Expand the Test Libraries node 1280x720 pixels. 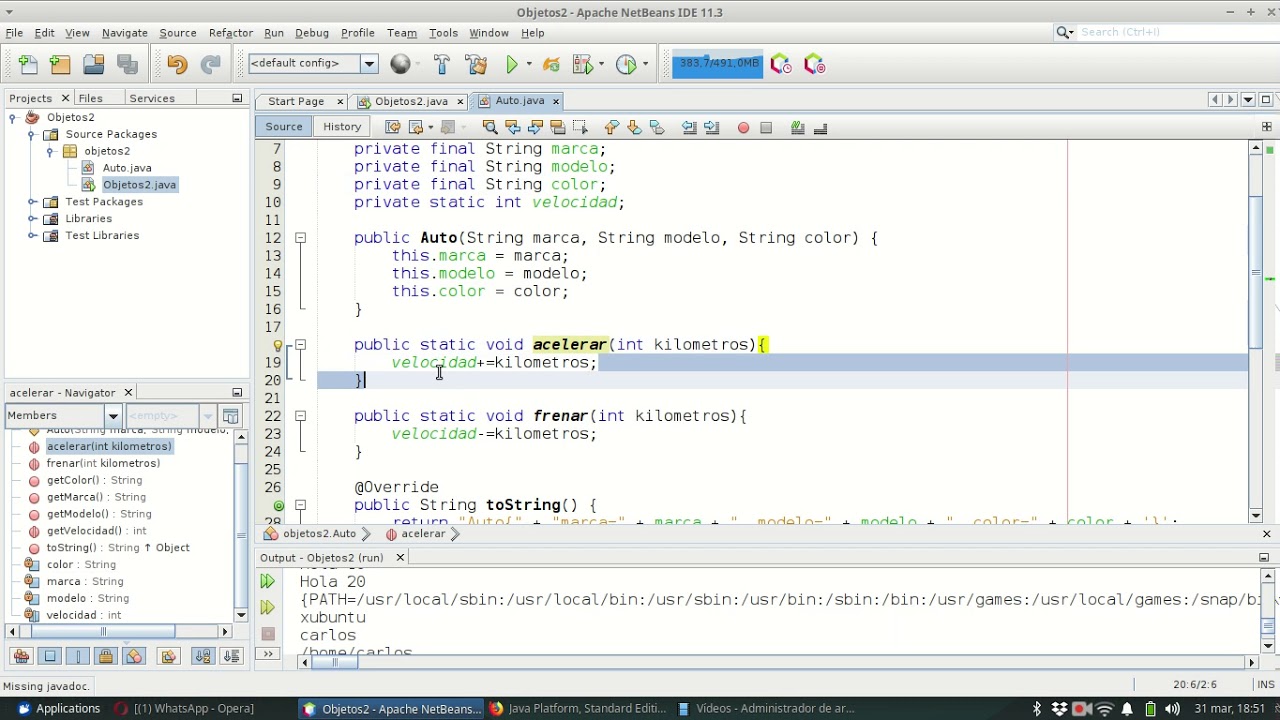[x=32, y=236]
